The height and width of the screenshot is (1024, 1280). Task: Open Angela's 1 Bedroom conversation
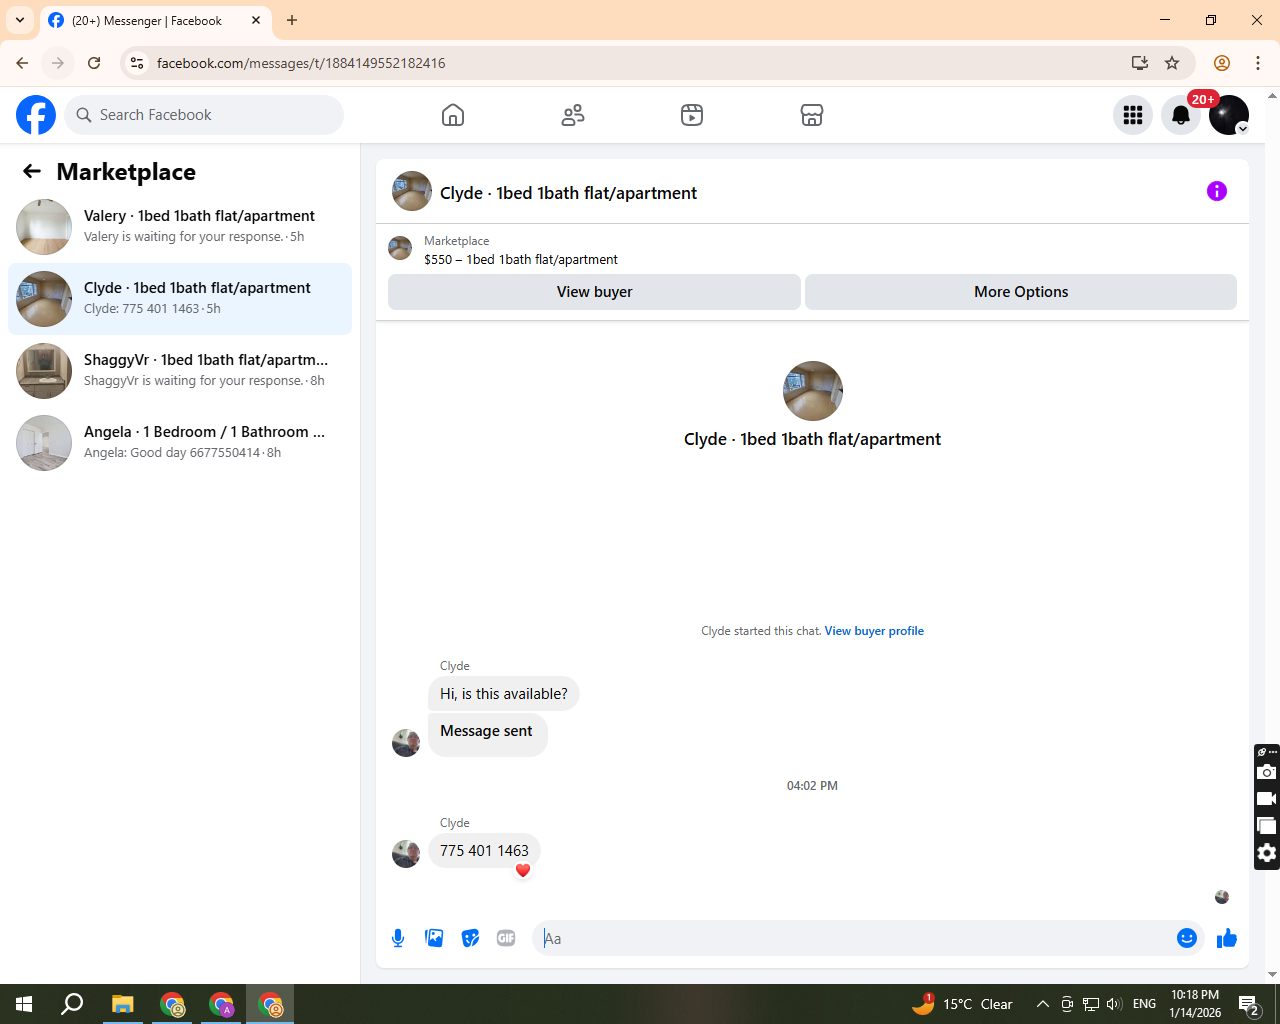[x=180, y=443]
